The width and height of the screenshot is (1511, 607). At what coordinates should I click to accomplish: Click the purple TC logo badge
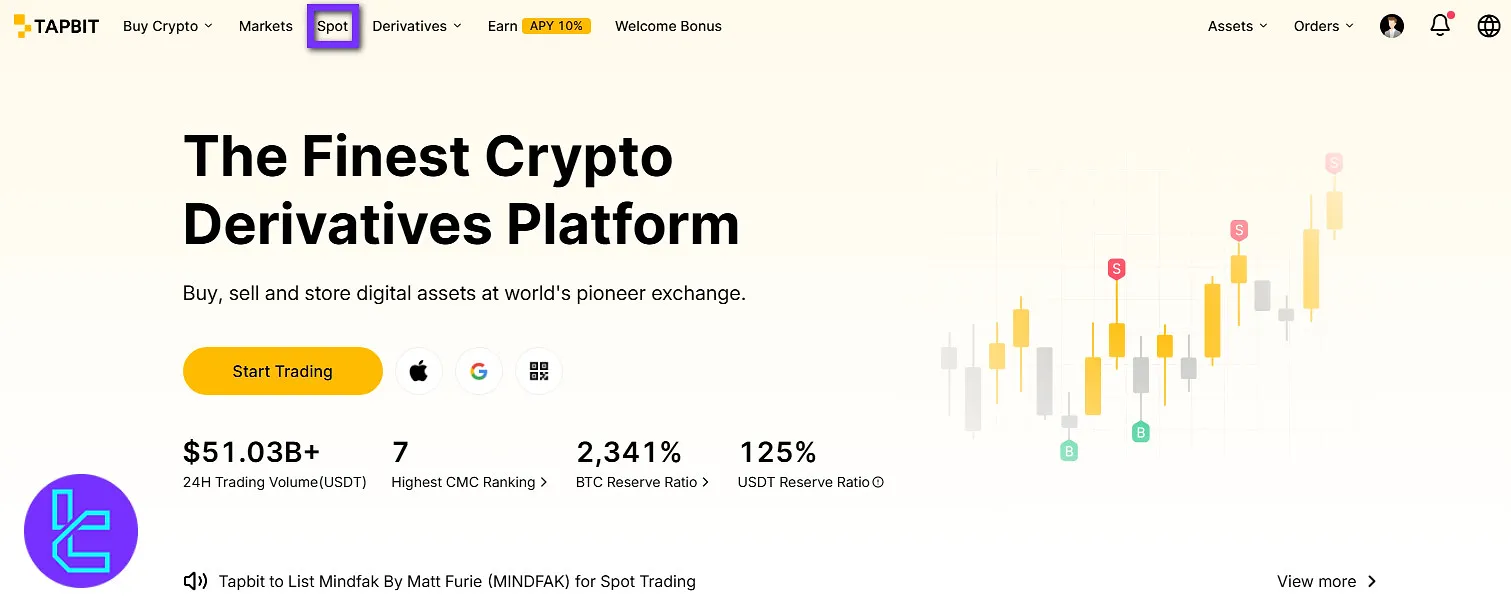coord(81,531)
